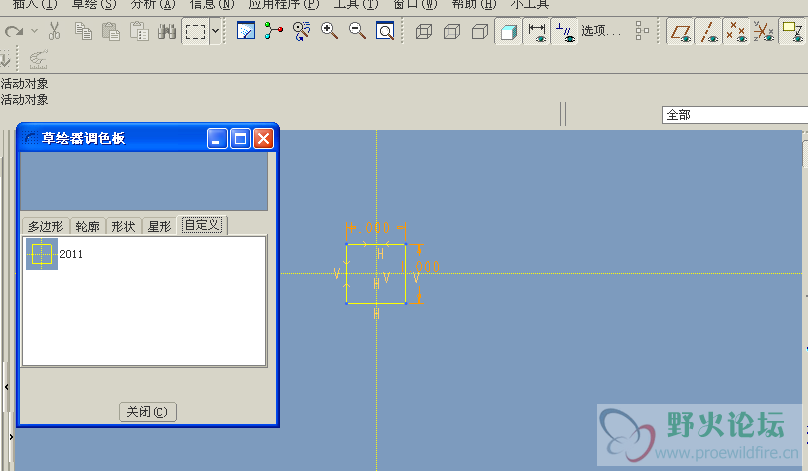The image size is (808, 471).
Task: Select no hidden display style
Action: [x=480, y=31]
